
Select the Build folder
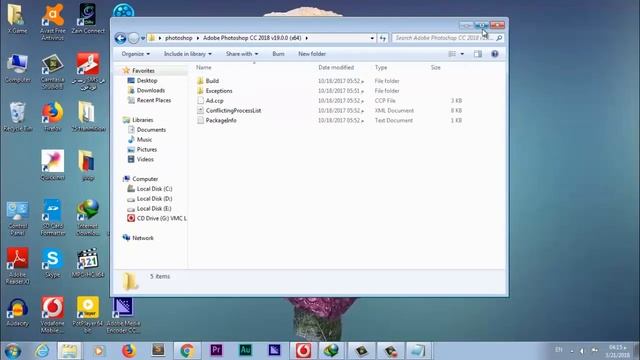point(212,81)
